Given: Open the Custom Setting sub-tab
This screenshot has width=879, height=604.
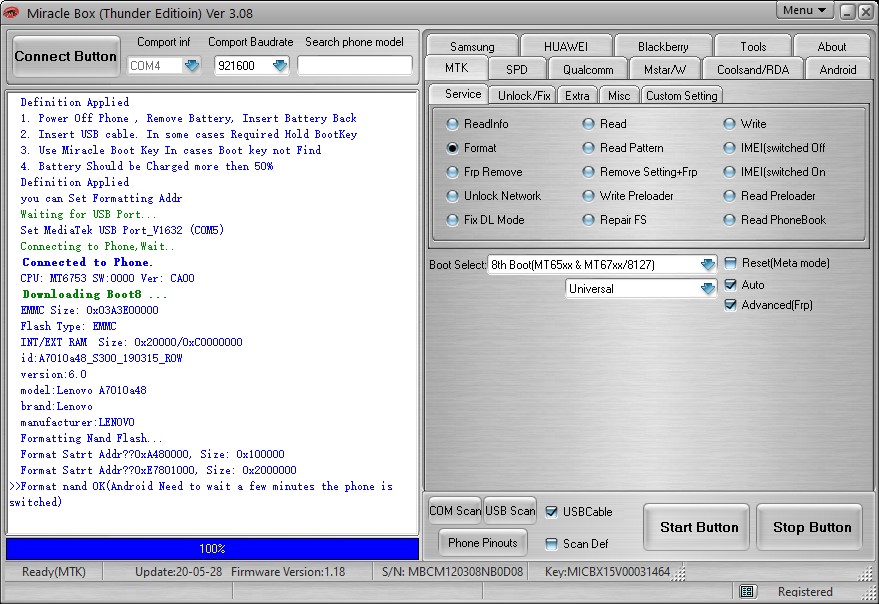Looking at the screenshot, I should pos(682,96).
